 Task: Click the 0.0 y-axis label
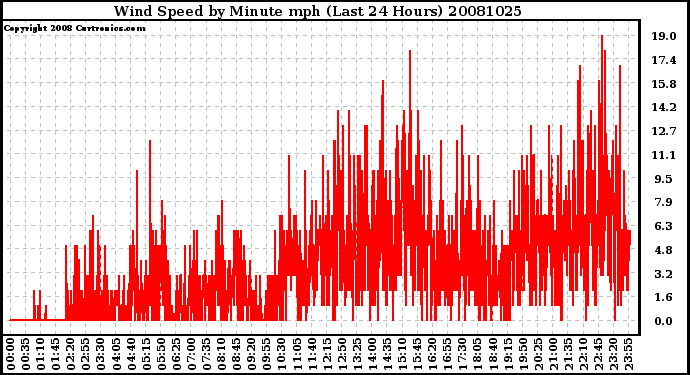coord(664,321)
